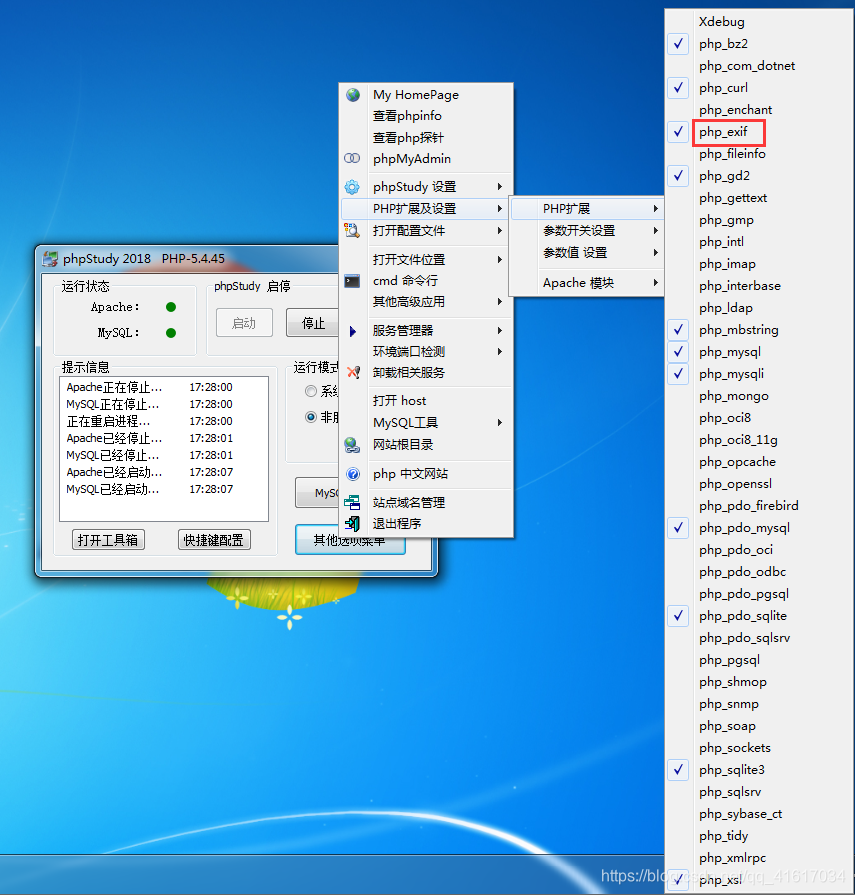Viewport: 855px width, 895px height.
Task: Enable the php_opcache extension
Action: pos(759,462)
